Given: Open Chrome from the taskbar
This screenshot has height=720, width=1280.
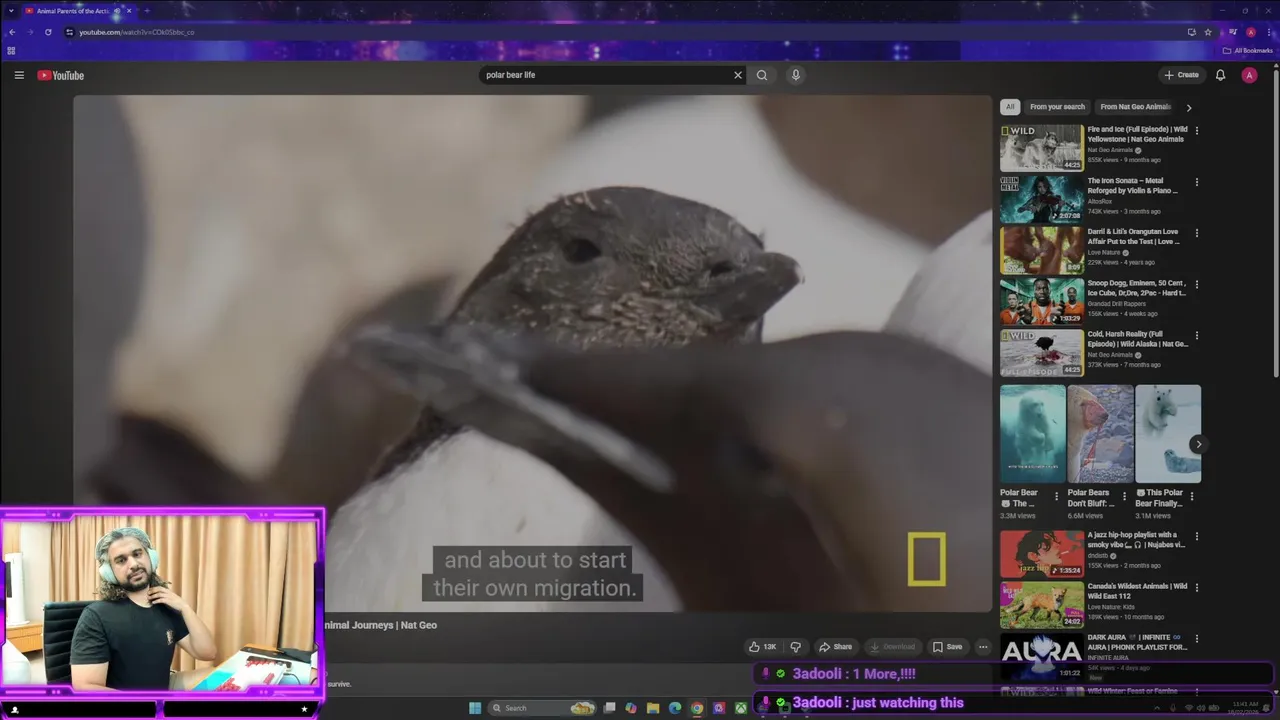Looking at the screenshot, I should tap(697, 708).
